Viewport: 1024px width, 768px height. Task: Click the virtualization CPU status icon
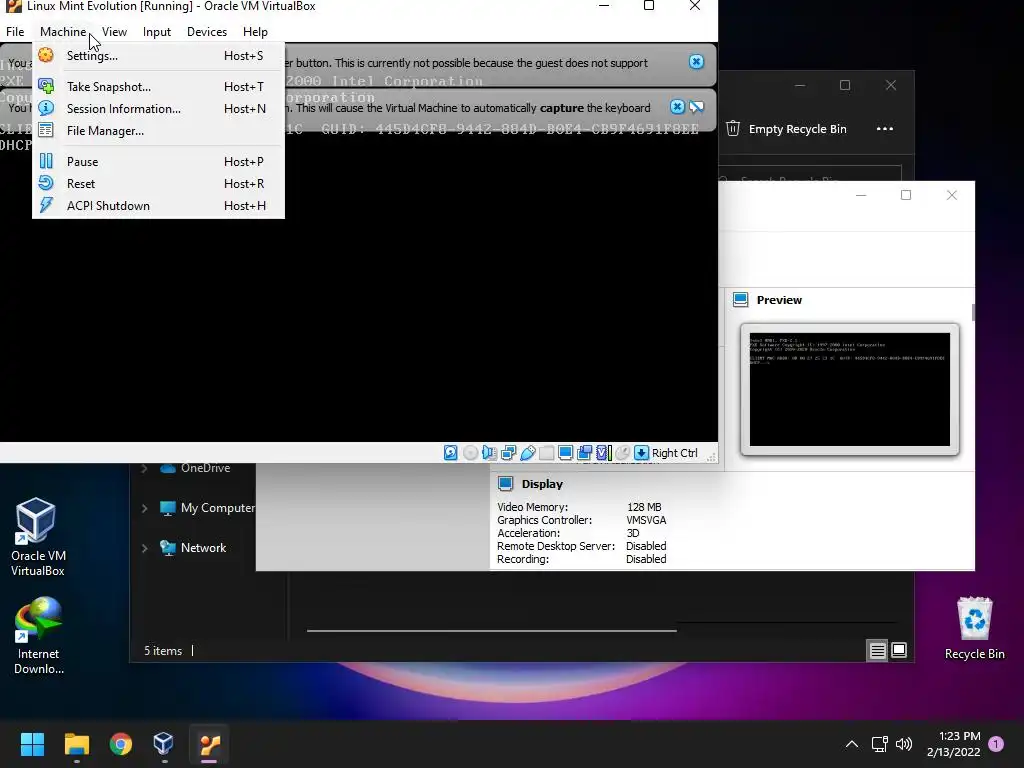coord(603,453)
